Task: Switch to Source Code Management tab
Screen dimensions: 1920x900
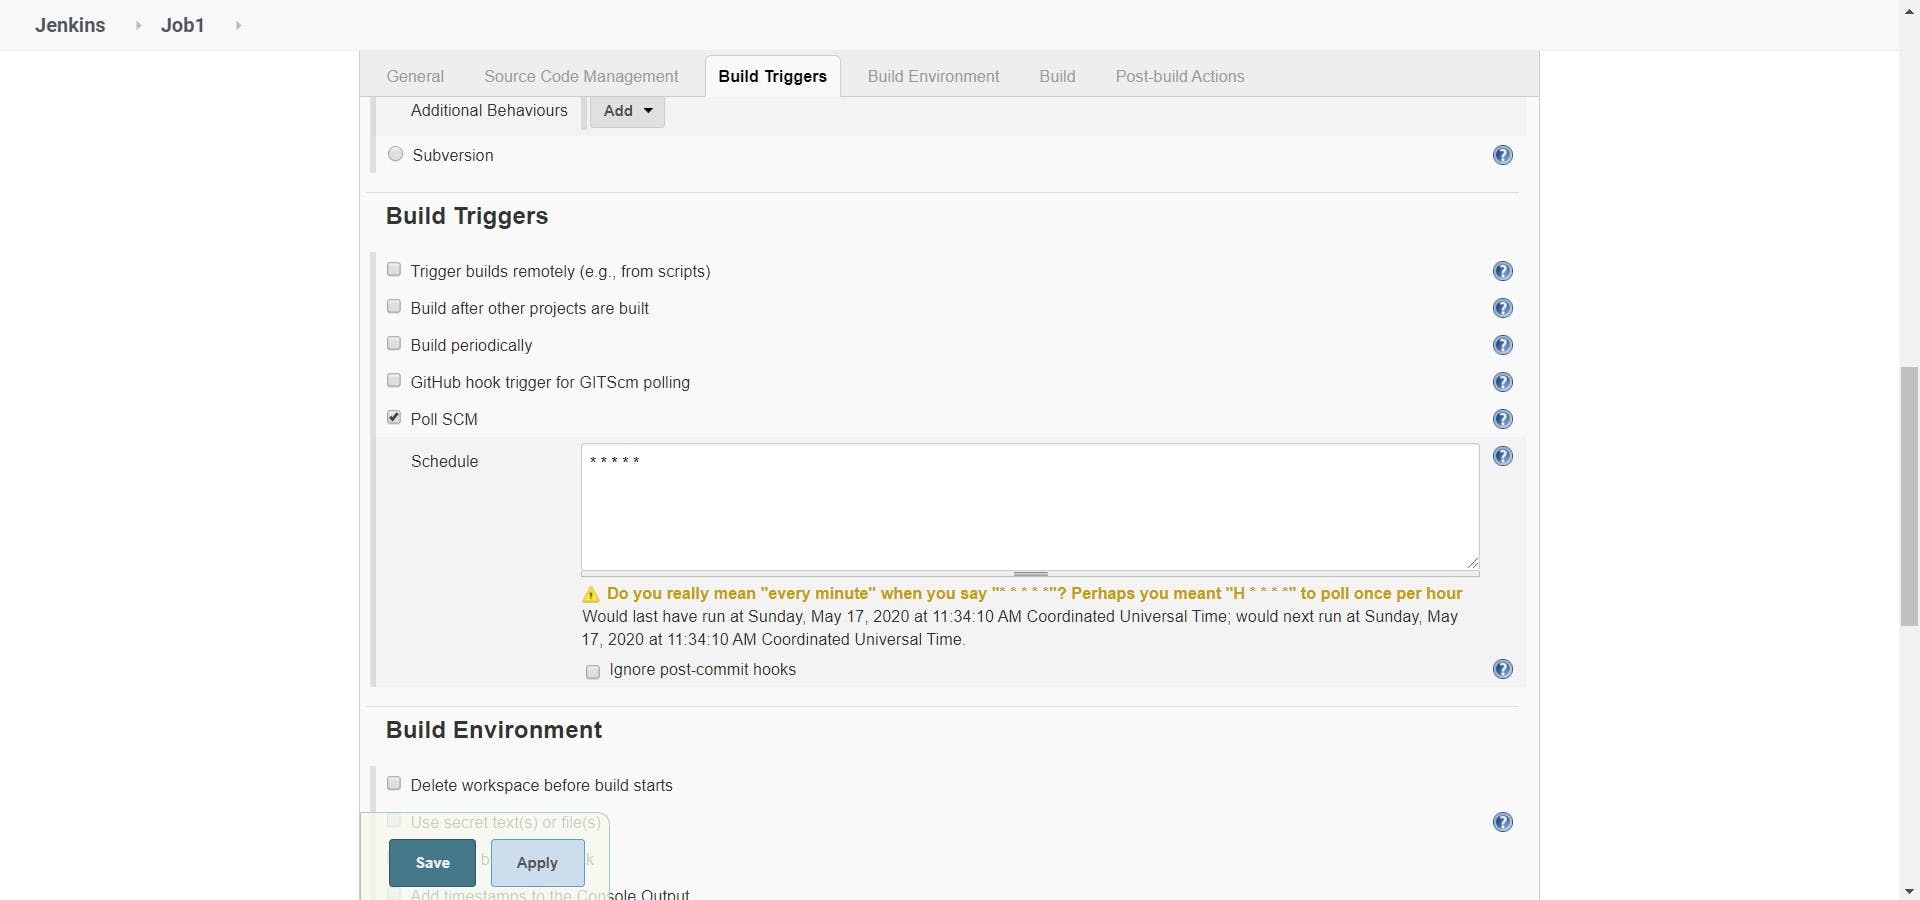Action: (581, 76)
